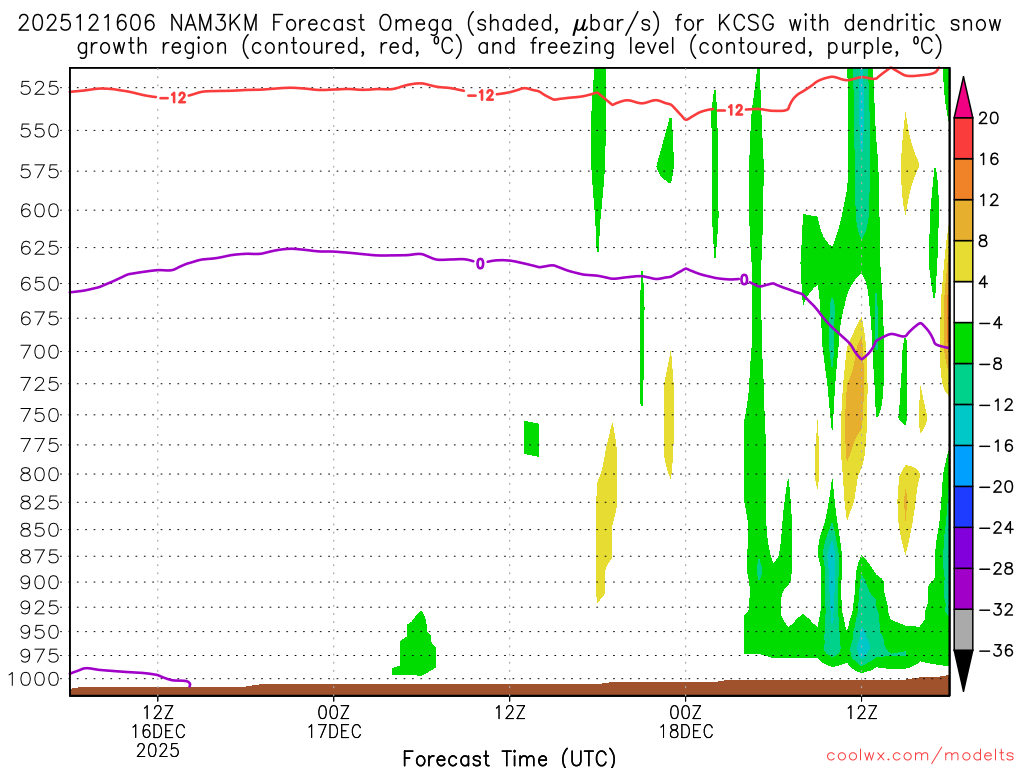The height and width of the screenshot is (768, 1024).
Task: Click the '12Z 16DEC 2025' time label
Action: coord(158,730)
